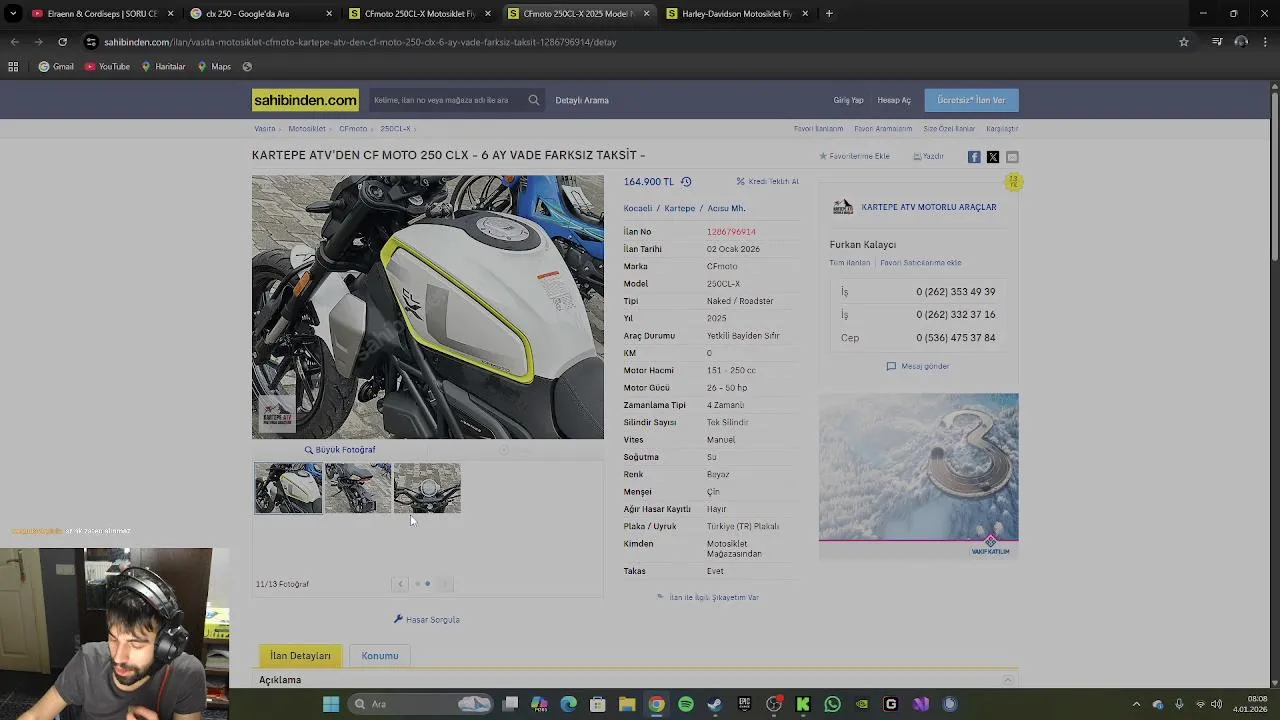Click Favori İlanlarım link

point(819,129)
